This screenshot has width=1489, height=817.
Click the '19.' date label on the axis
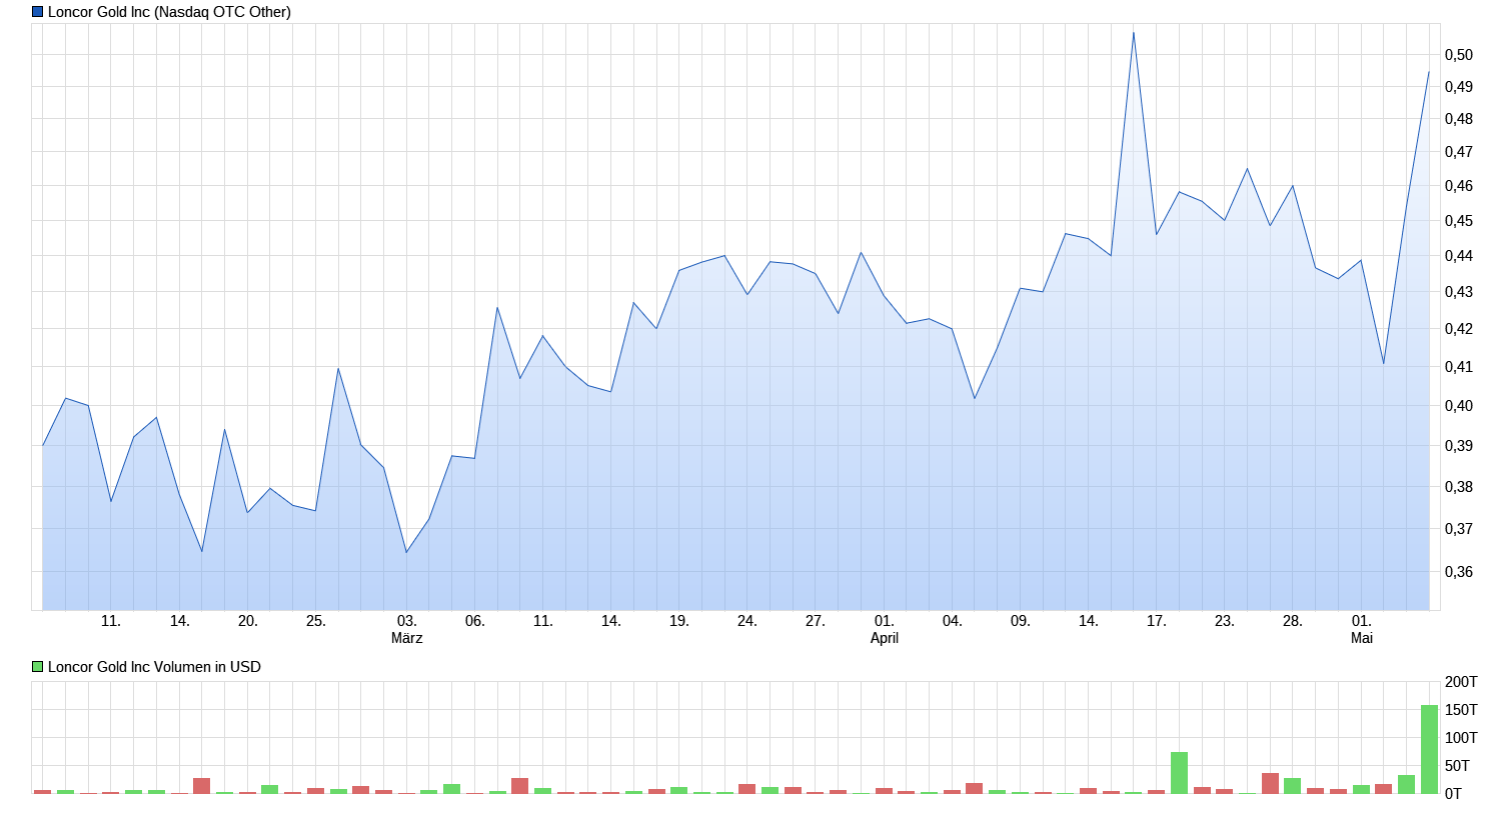click(679, 621)
